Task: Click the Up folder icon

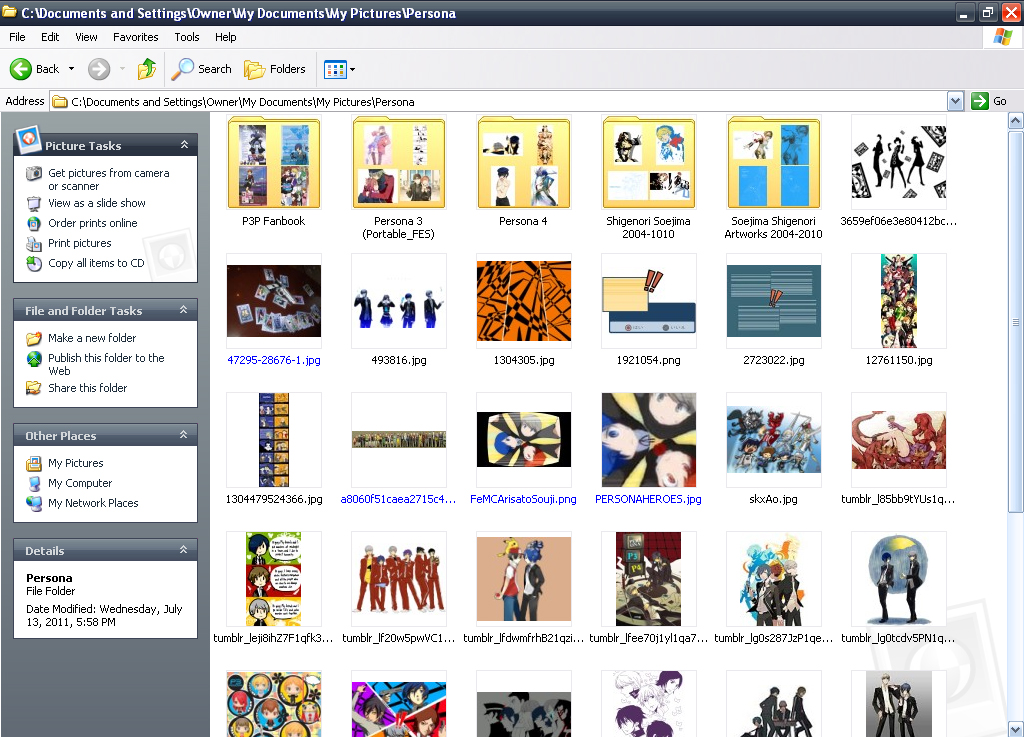Action: pyautogui.click(x=147, y=69)
